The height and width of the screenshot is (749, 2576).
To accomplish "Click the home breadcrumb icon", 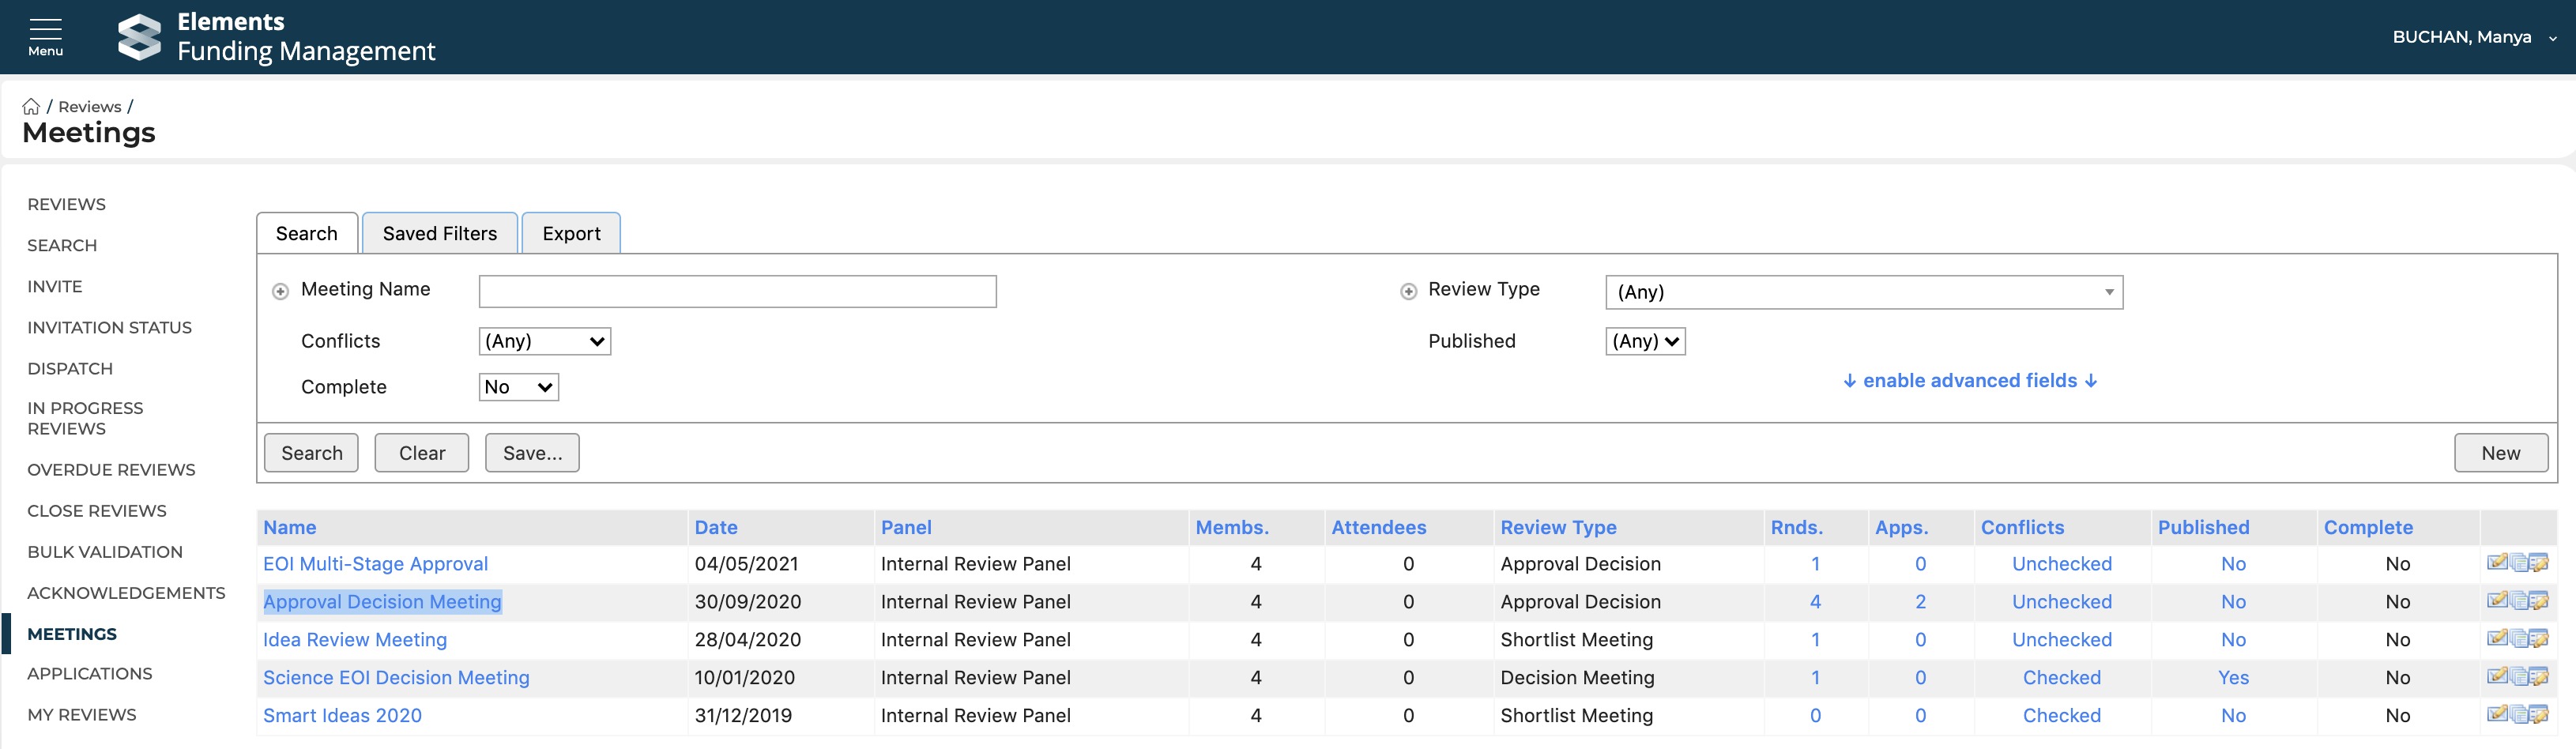I will click(x=31, y=106).
